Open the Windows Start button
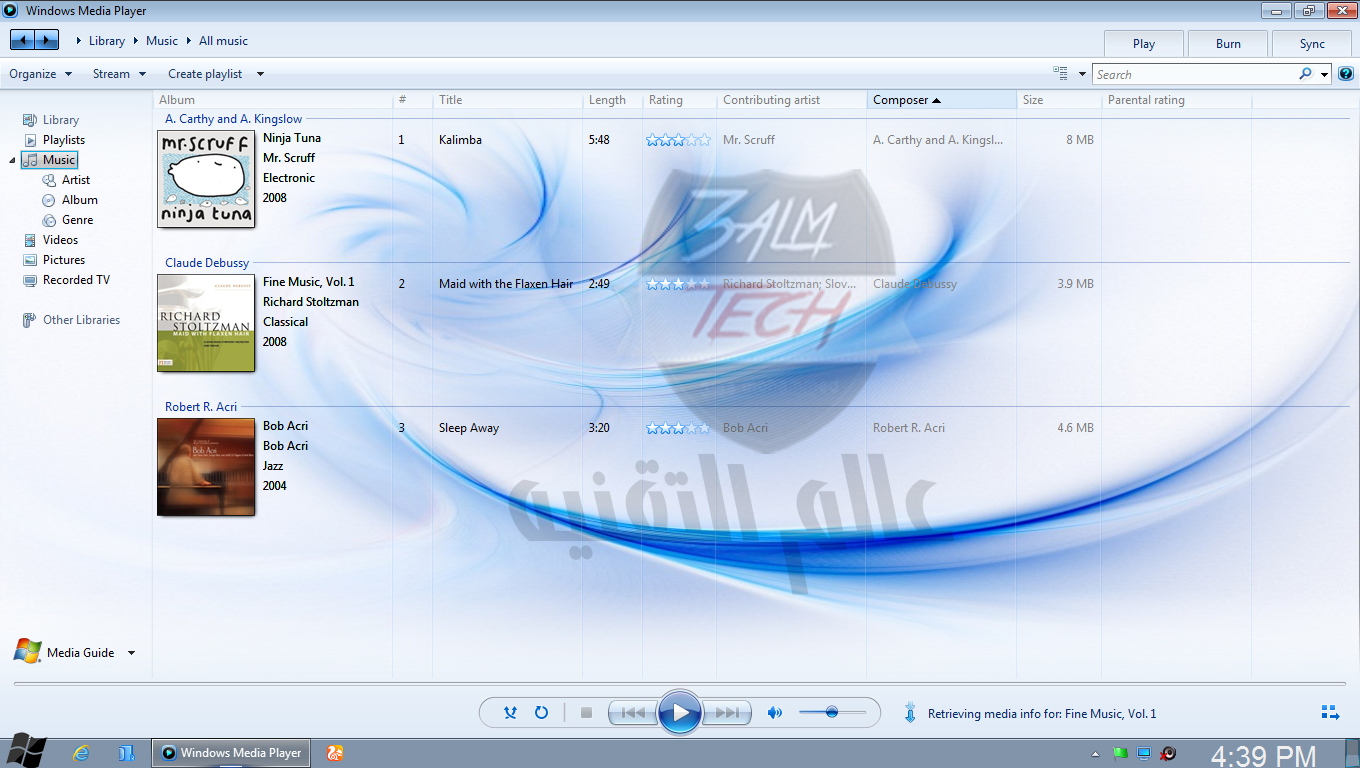This screenshot has width=1360, height=768. 25,752
